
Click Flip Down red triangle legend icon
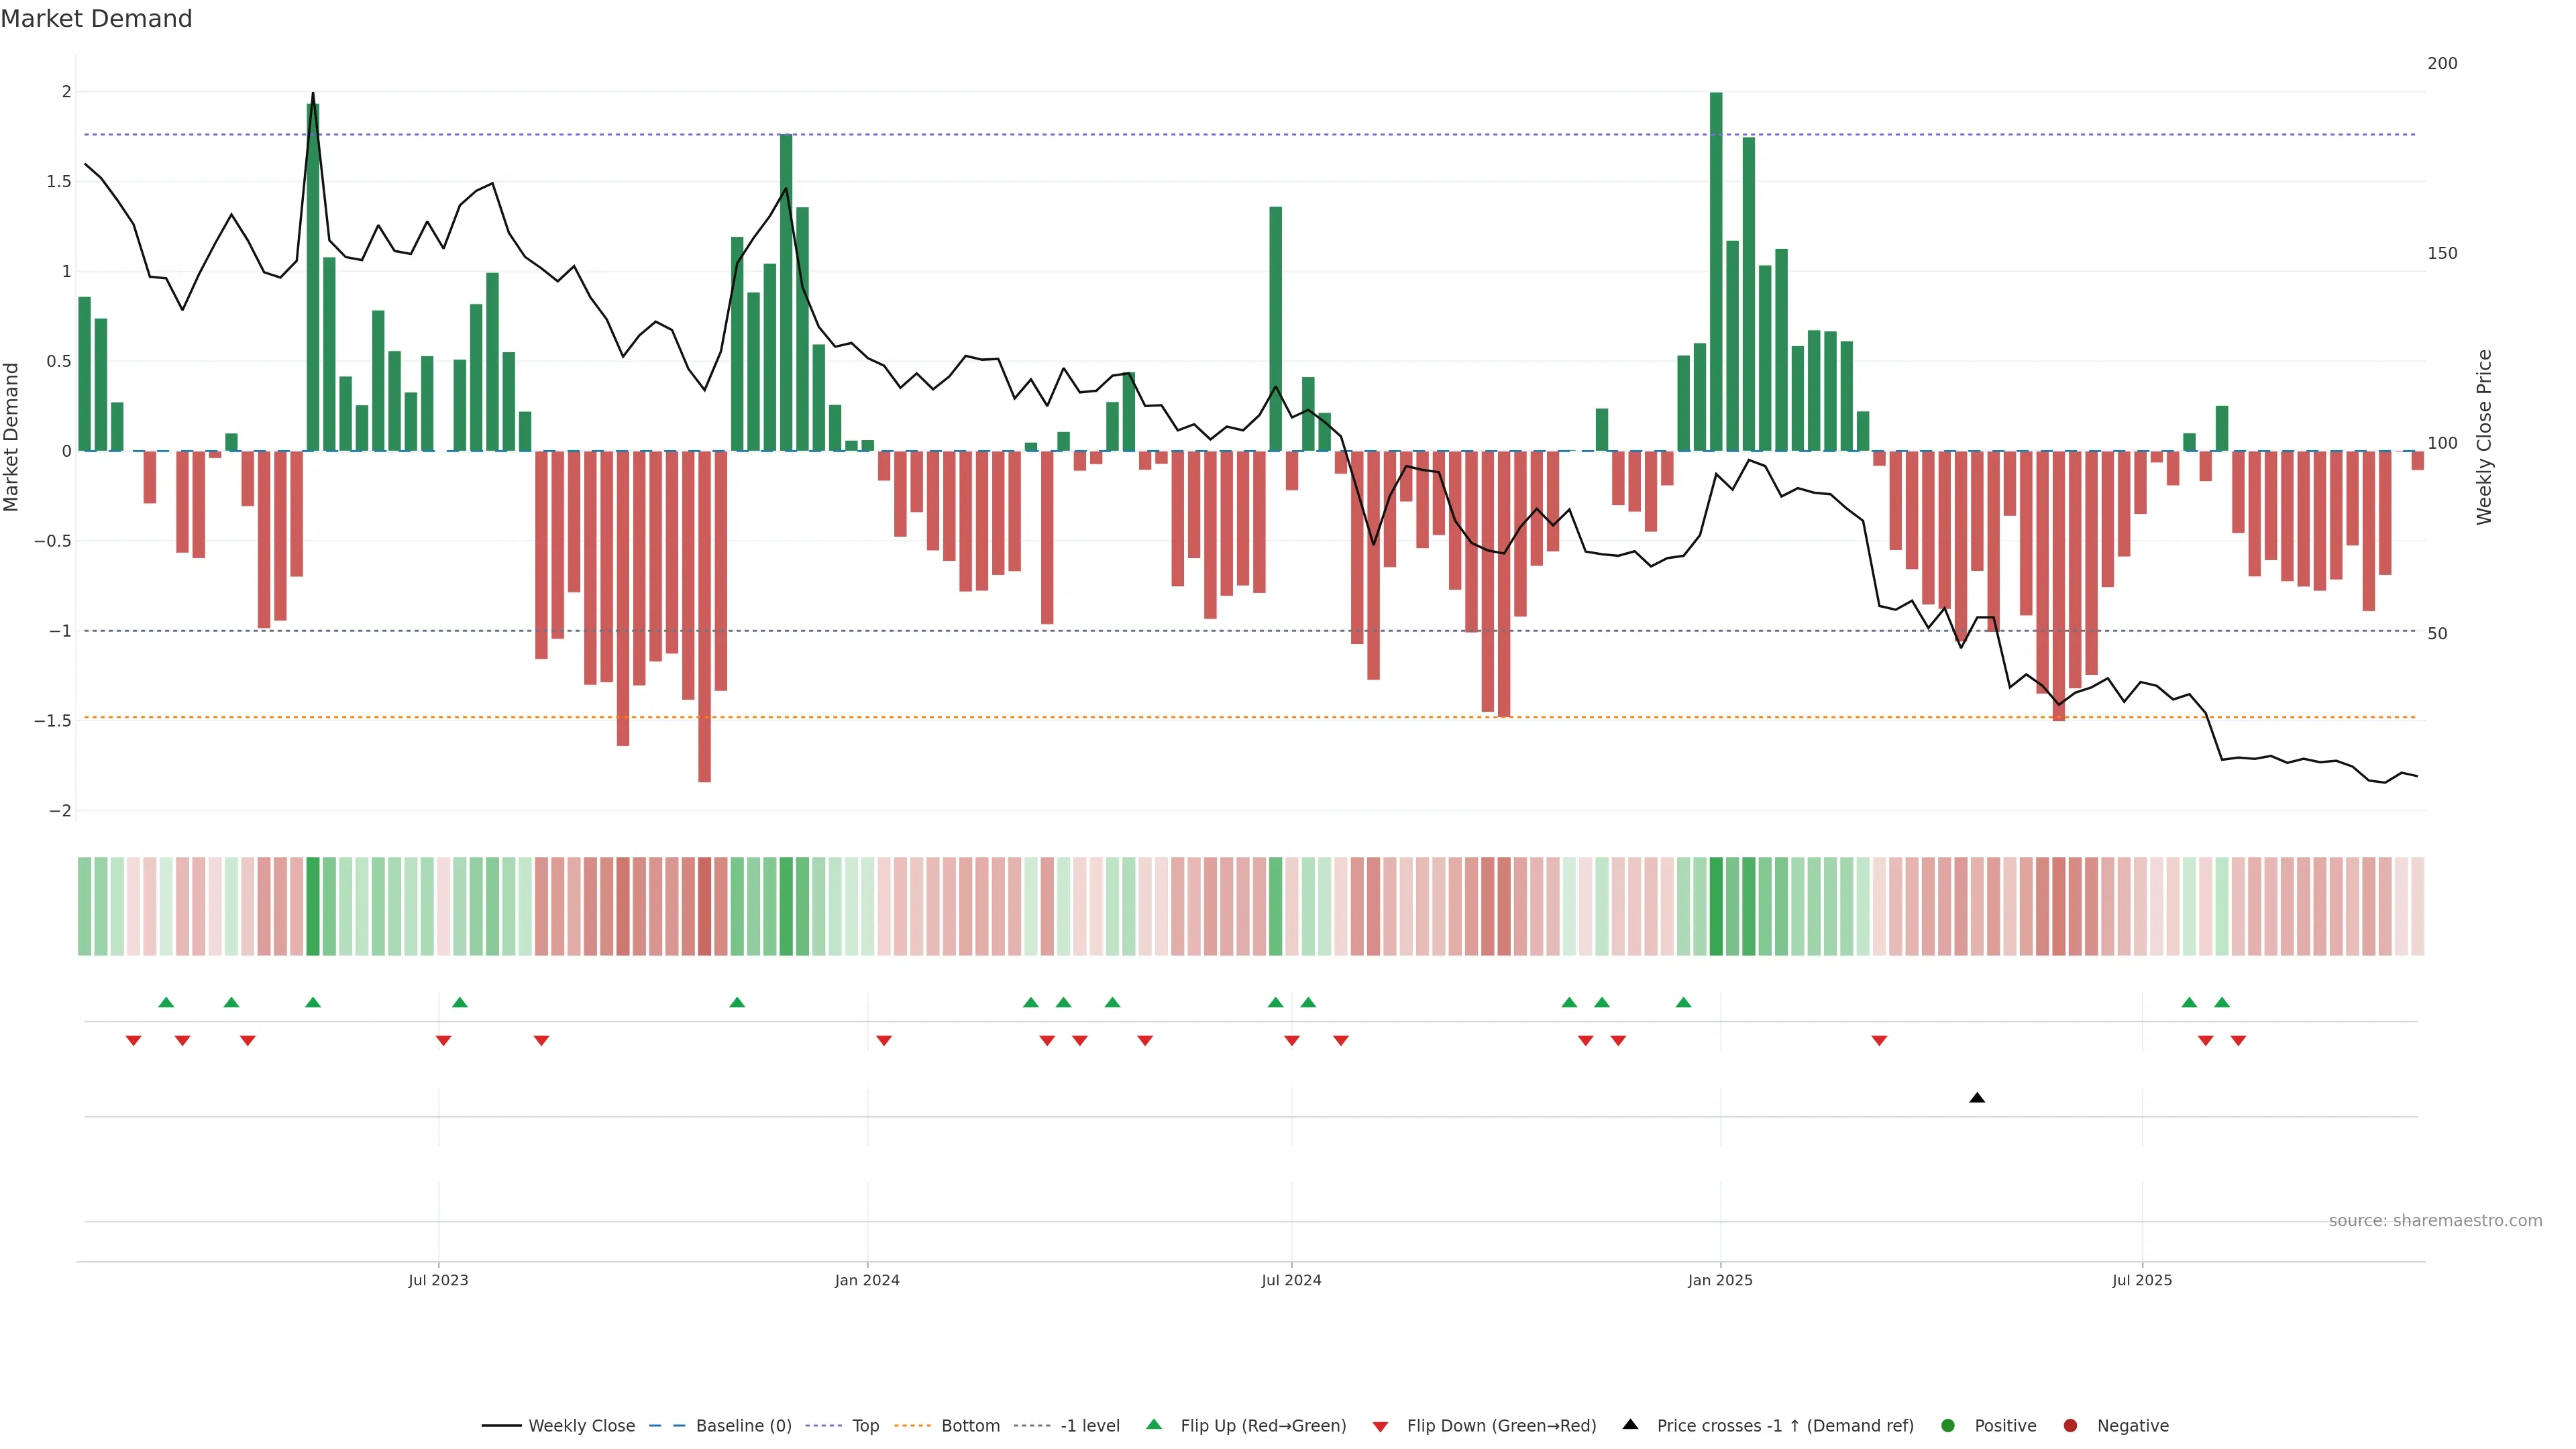(1380, 1426)
